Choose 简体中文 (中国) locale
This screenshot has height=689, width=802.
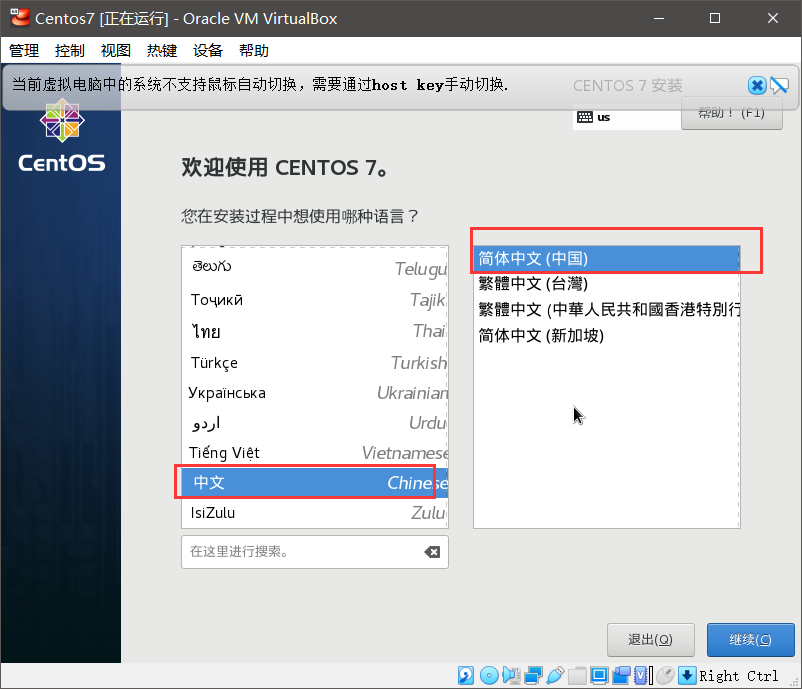[x=607, y=258]
